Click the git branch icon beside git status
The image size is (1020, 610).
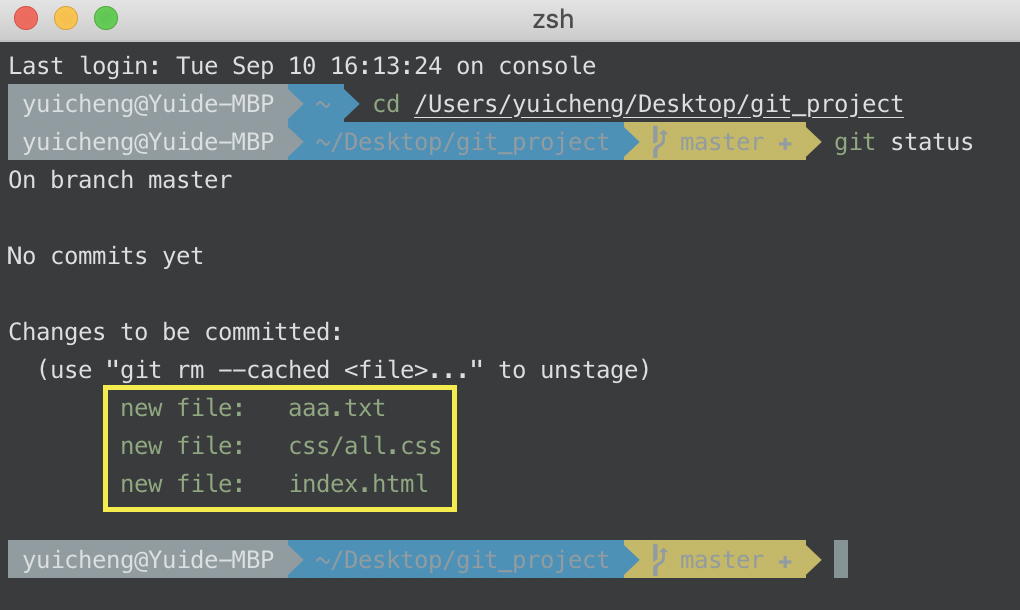click(659, 142)
